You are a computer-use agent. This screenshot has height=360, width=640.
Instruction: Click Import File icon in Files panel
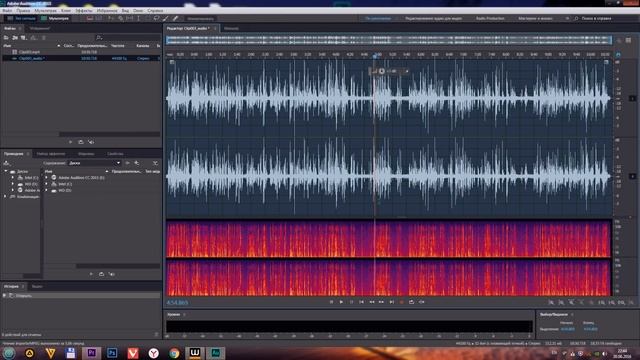[x=15, y=38]
